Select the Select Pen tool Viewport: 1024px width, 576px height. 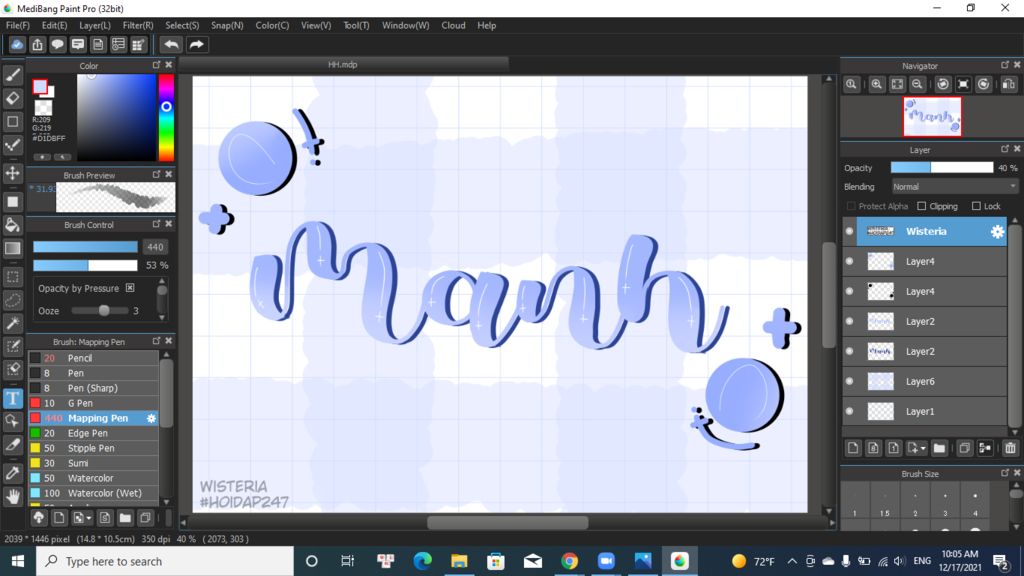pyautogui.click(x=12, y=346)
